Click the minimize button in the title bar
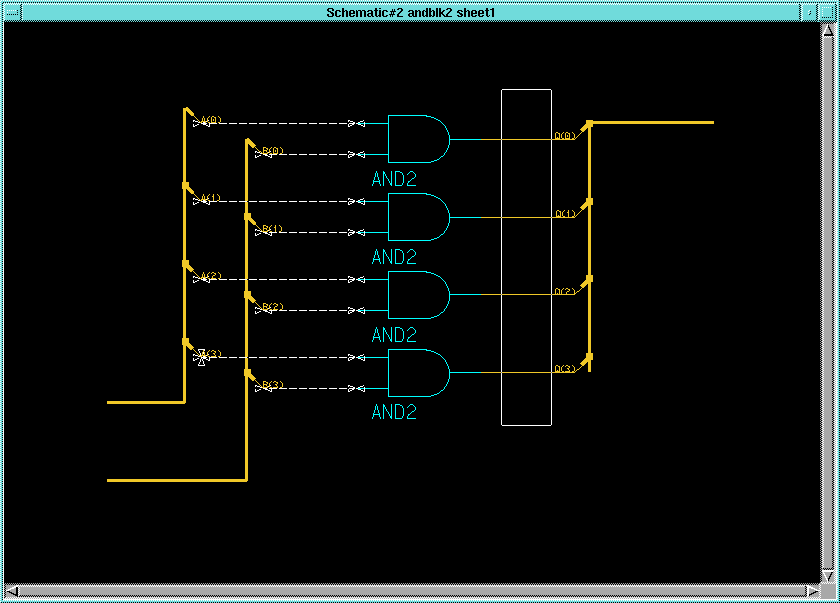 (809, 12)
